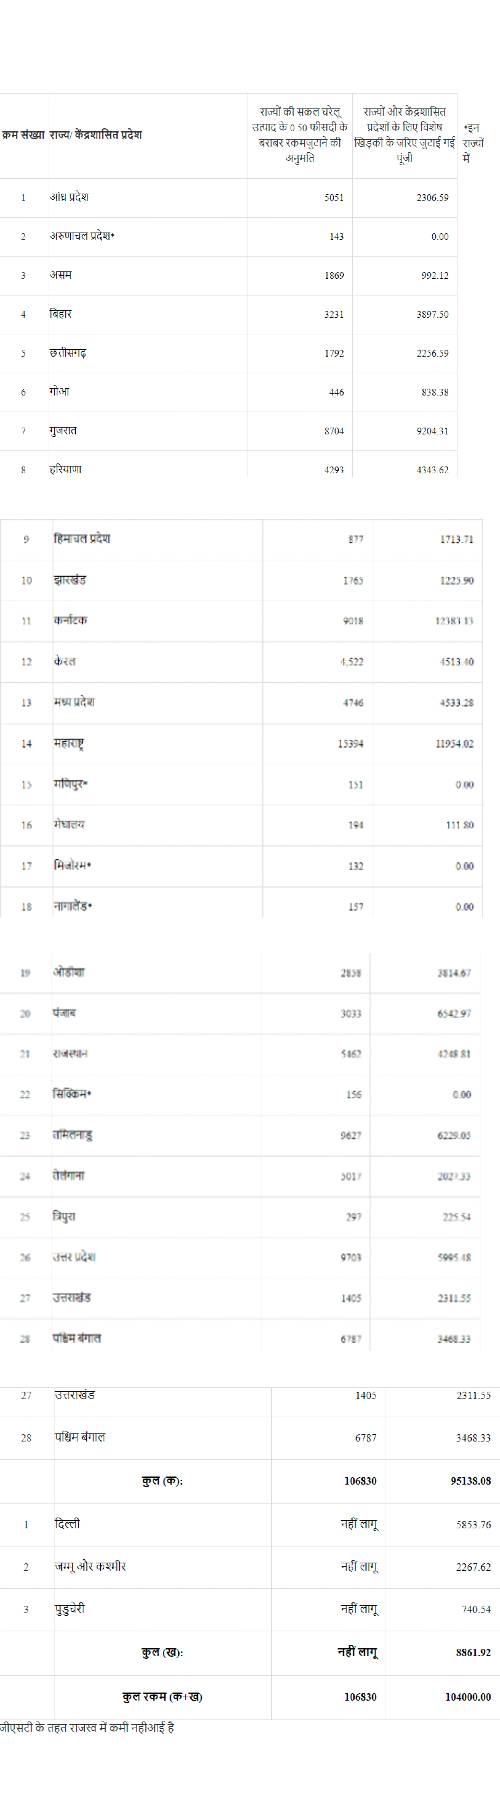Select the "हिमाचल प्रदेश" row name
Screen dimensions: 500x1800
click(x=82, y=539)
